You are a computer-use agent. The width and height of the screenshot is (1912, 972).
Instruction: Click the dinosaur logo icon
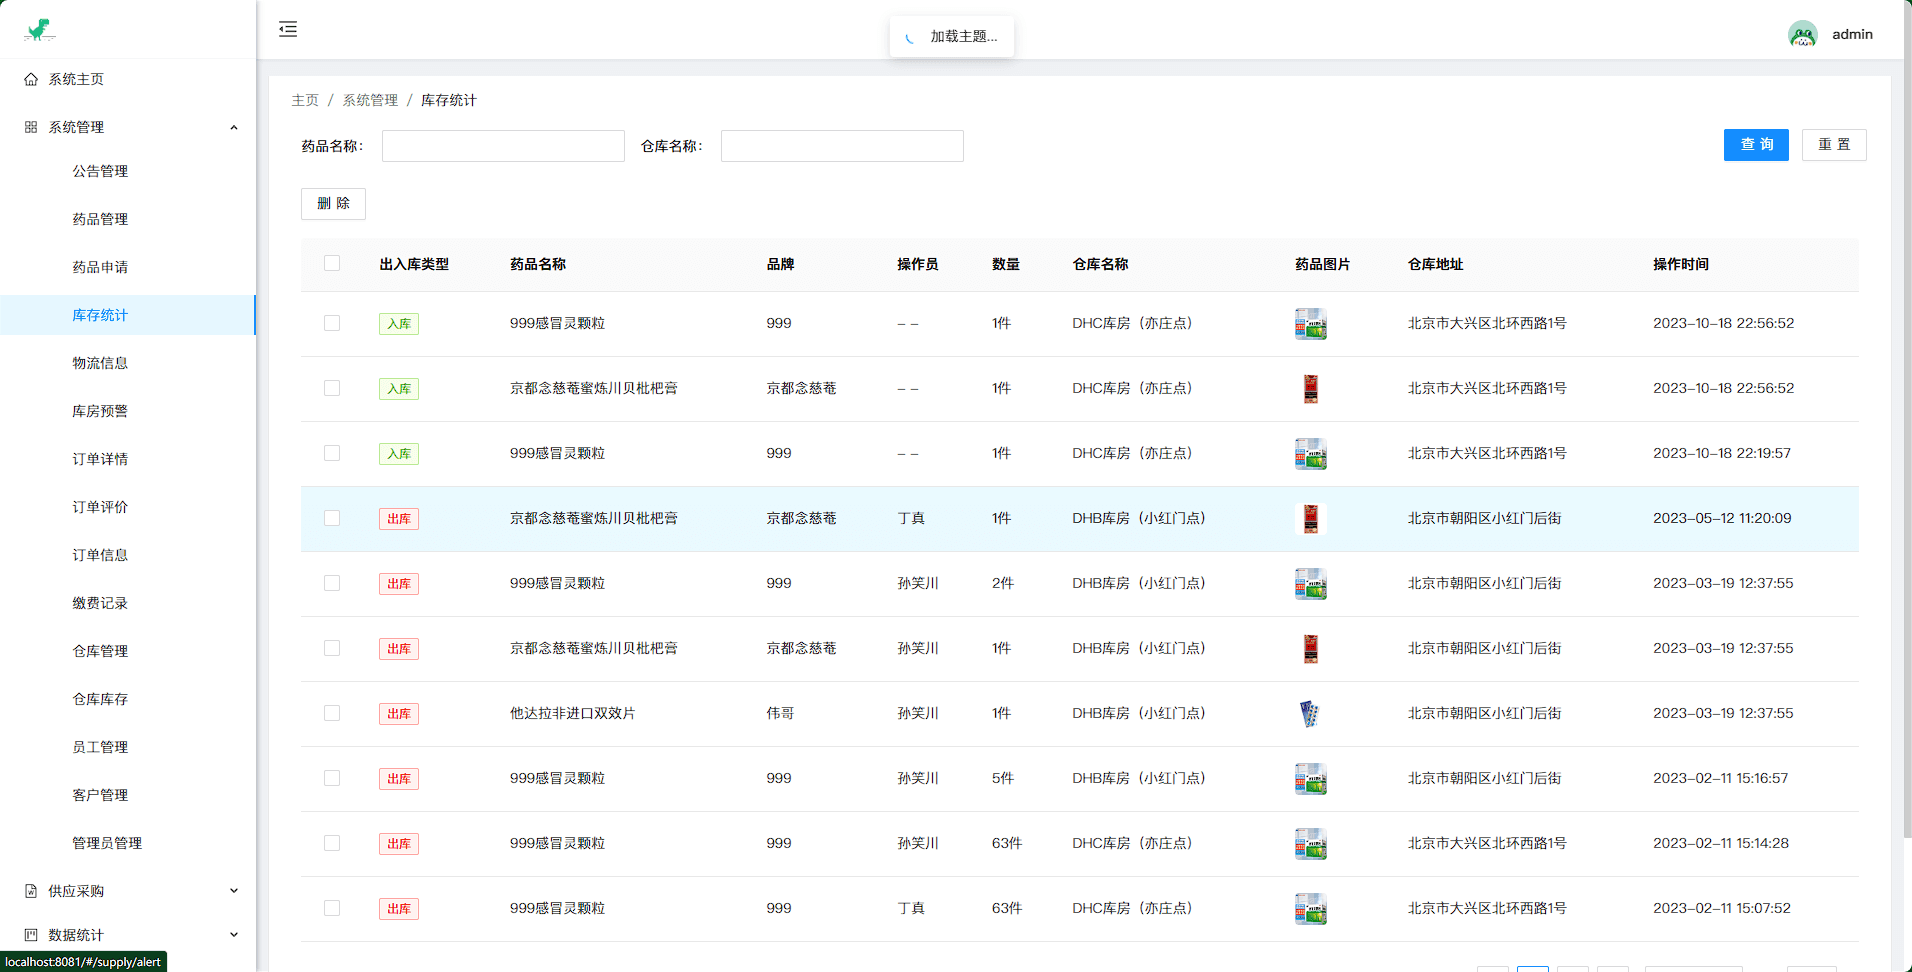(40, 30)
